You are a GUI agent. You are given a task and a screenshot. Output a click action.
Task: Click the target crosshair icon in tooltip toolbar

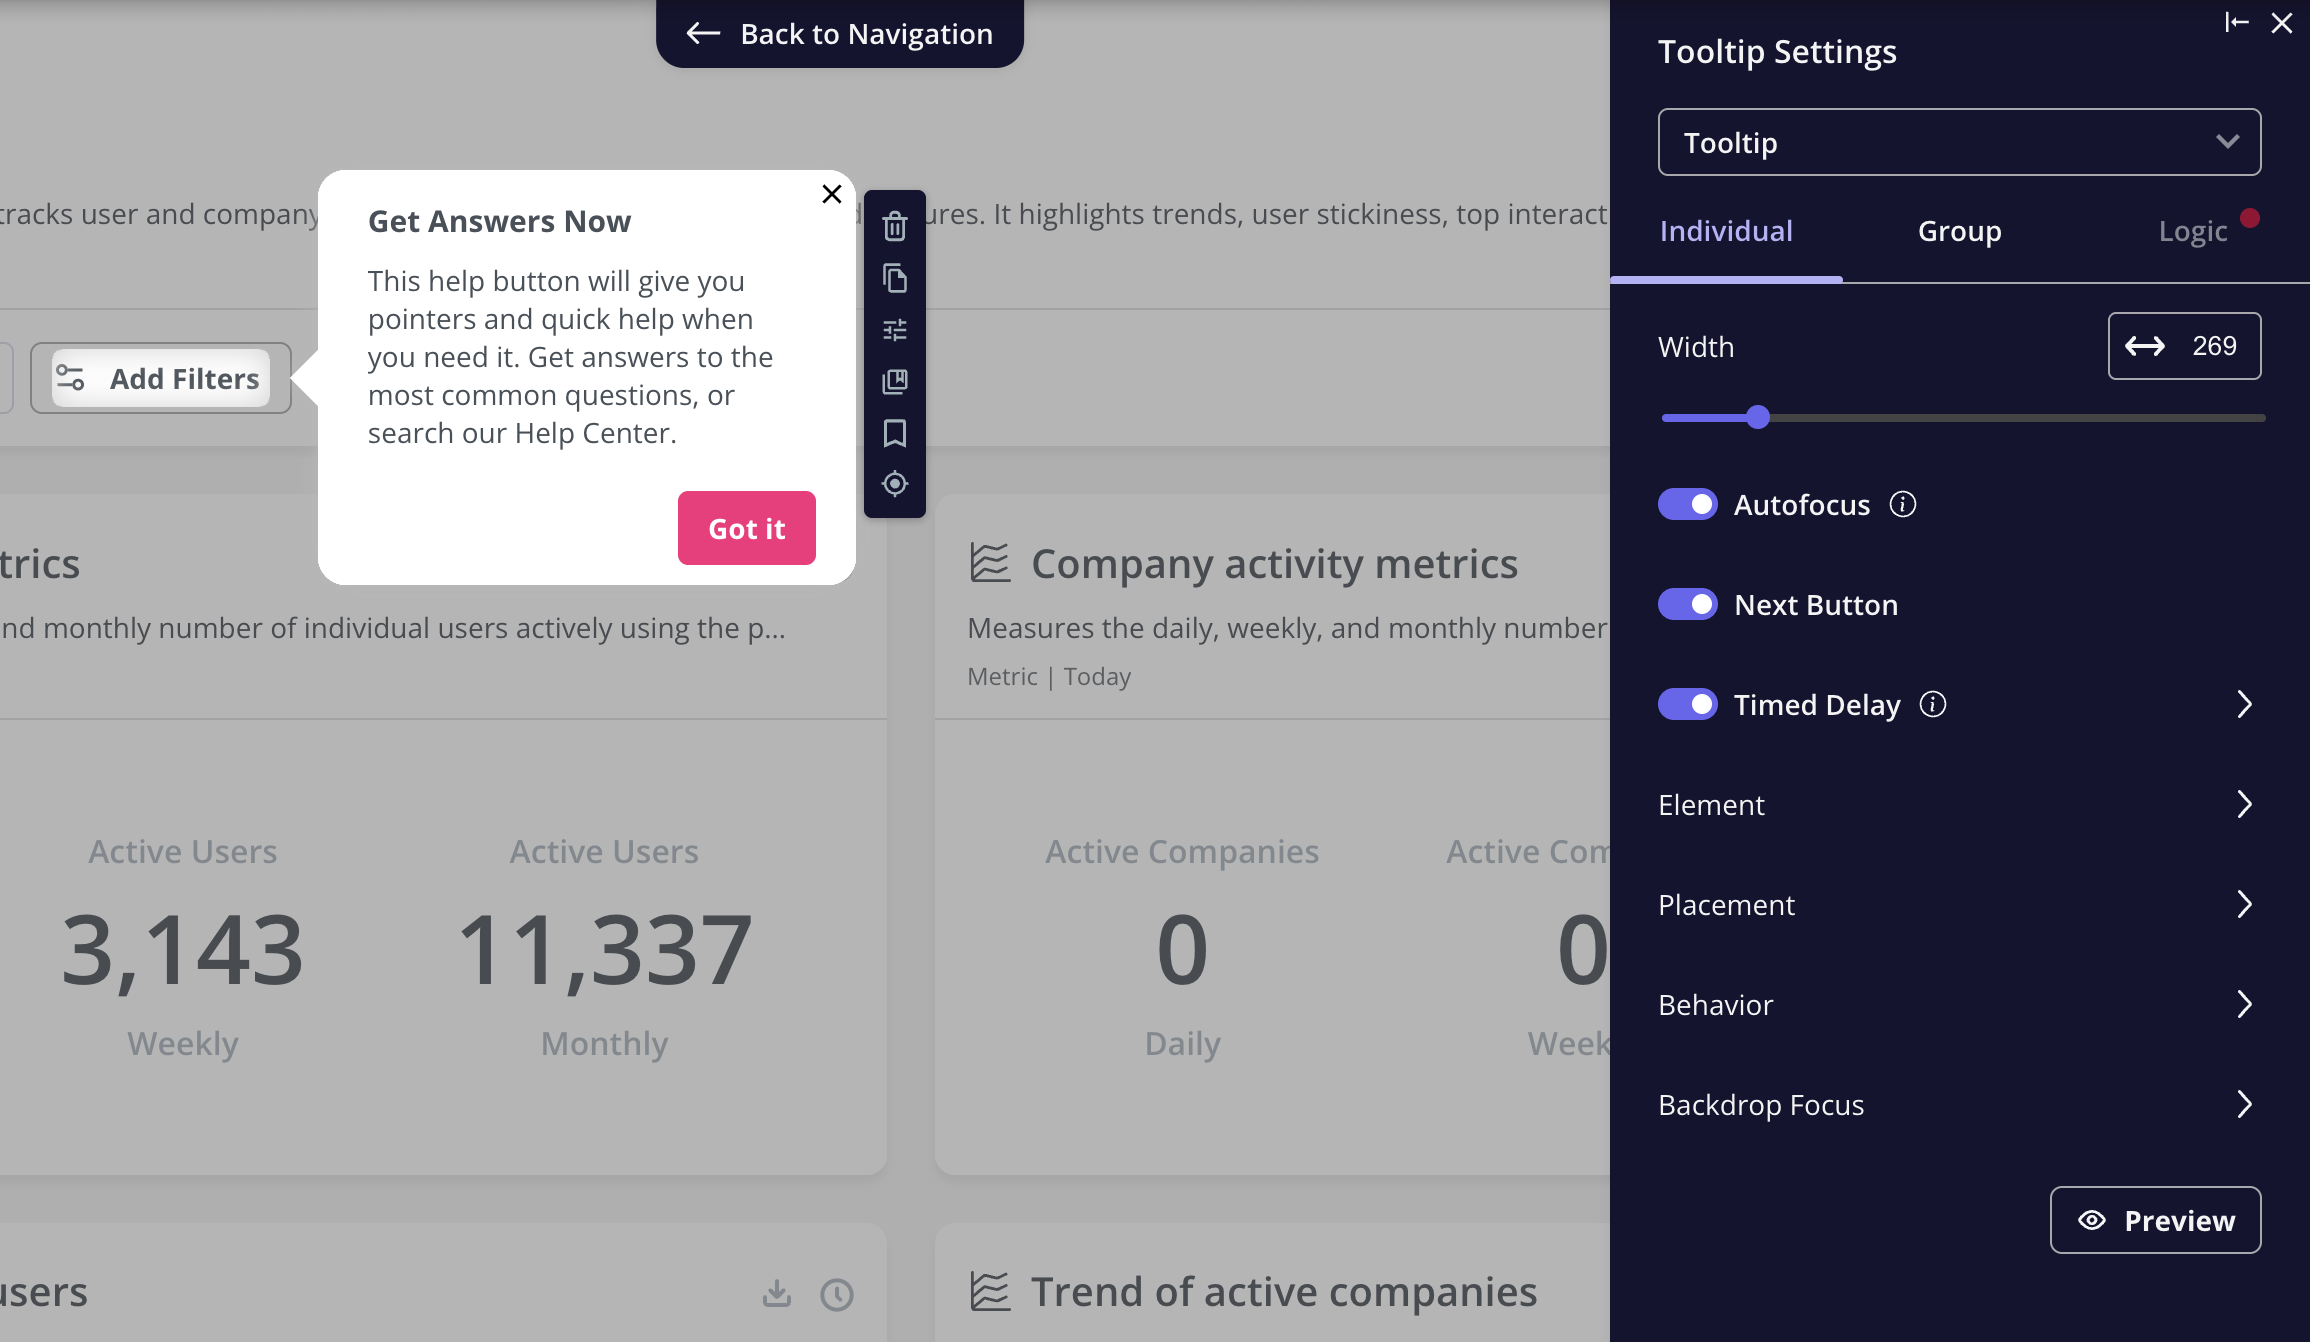tap(895, 484)
